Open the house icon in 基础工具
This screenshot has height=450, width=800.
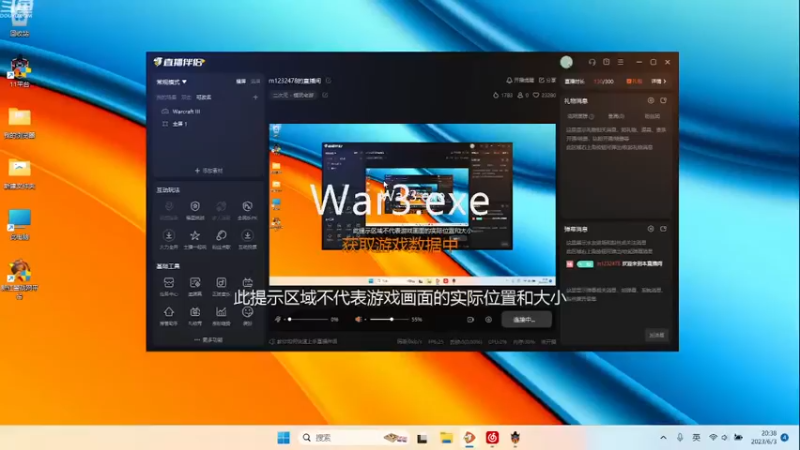(169, 312)
